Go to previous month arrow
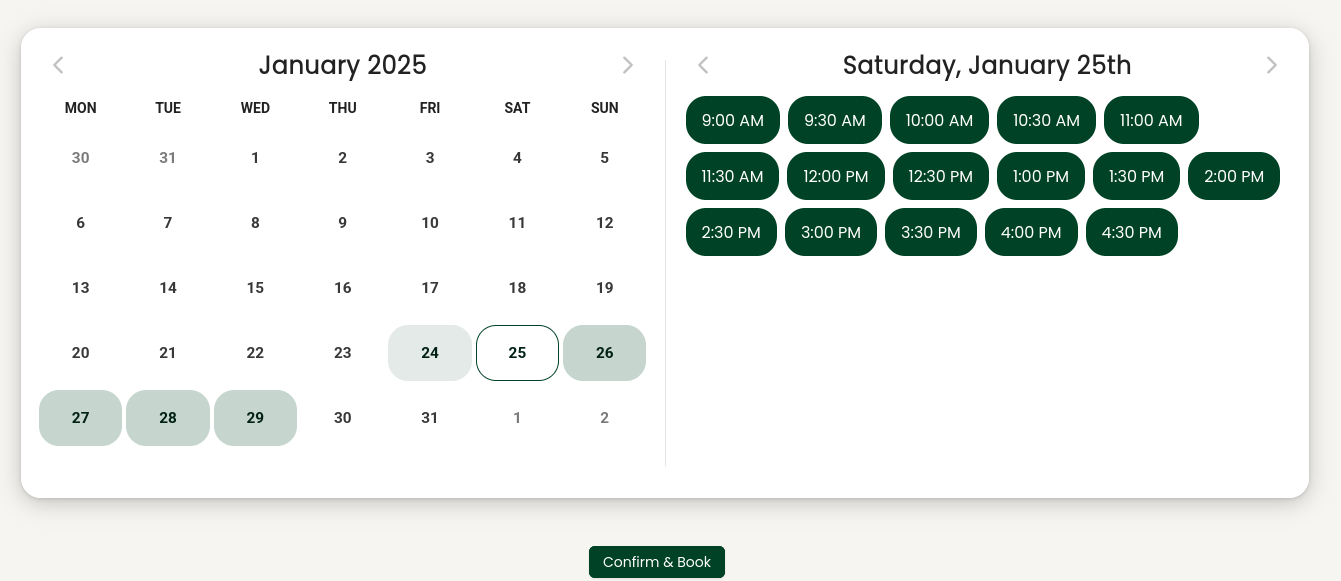This screenshot has width=1341, height=581. (x=58, y=66)
